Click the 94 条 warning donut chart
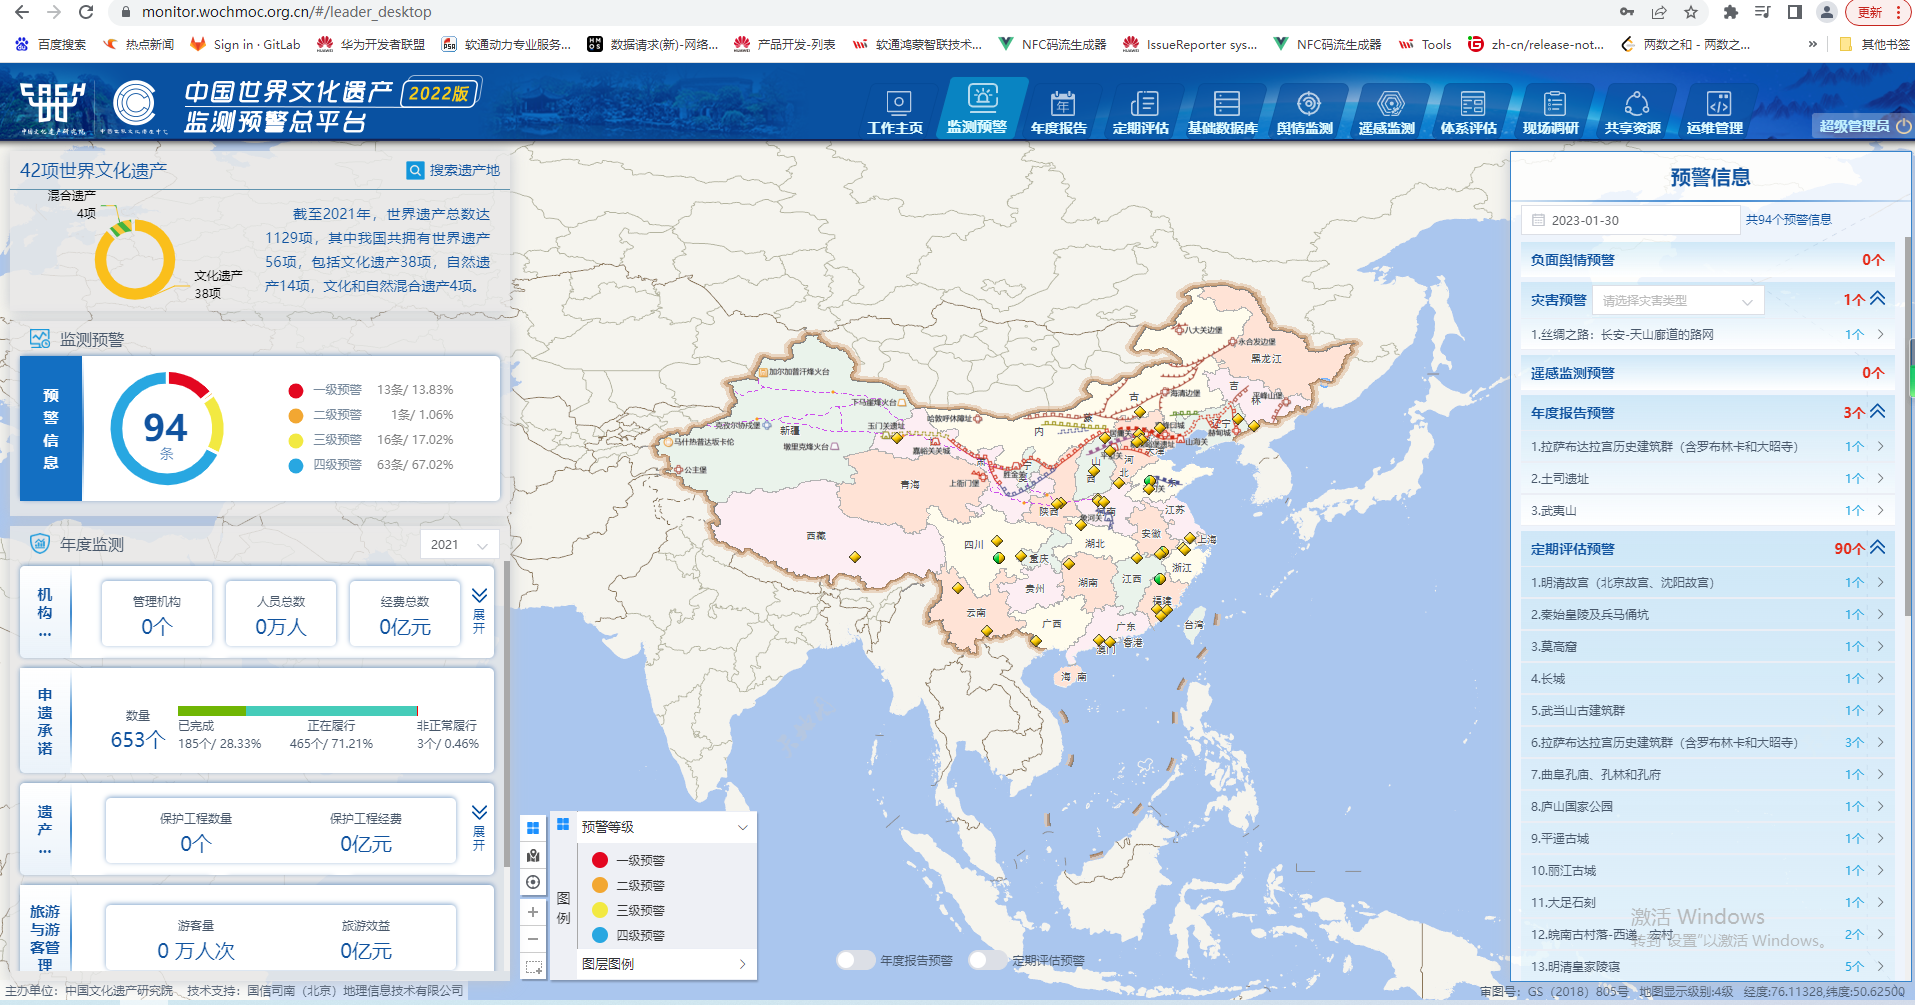 tap(166, 428)
